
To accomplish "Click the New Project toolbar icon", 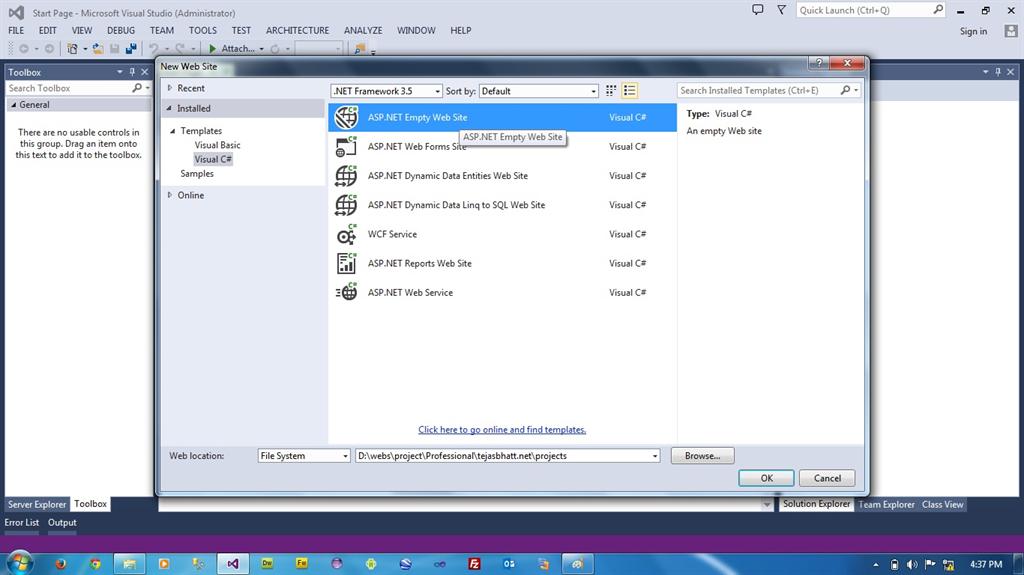I will coord(72,49).
